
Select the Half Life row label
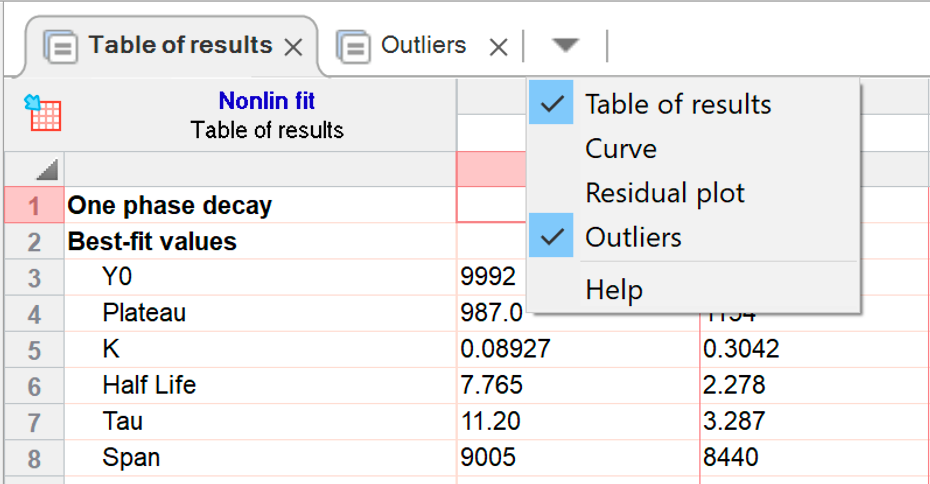pyautogui.click(x=149, y=385)
